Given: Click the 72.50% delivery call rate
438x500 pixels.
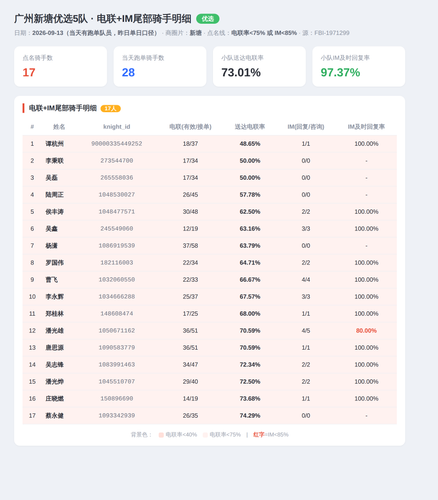Looking at the screenshot, I should pos(250,382).
